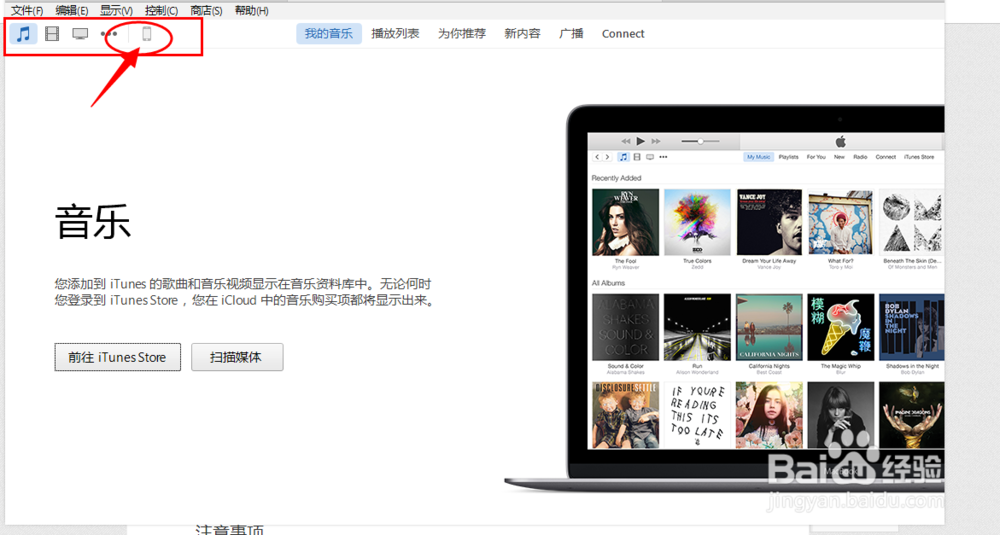Viewport: 1000px width, 535px height.
Task: Click the line starting 您登录到 iTunes Store
Action: pyautogui.click(x=245, y=300)
